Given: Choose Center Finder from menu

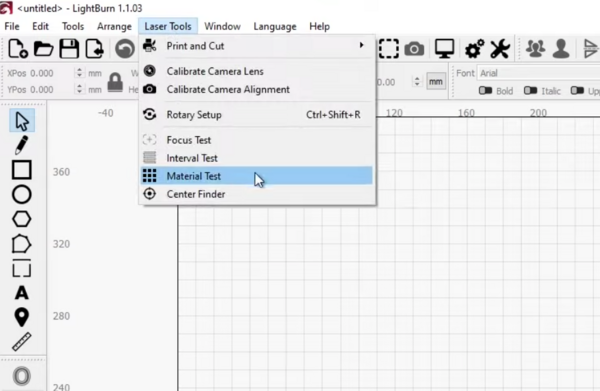Looking at the screenshot, I should (x=256, y=194).
